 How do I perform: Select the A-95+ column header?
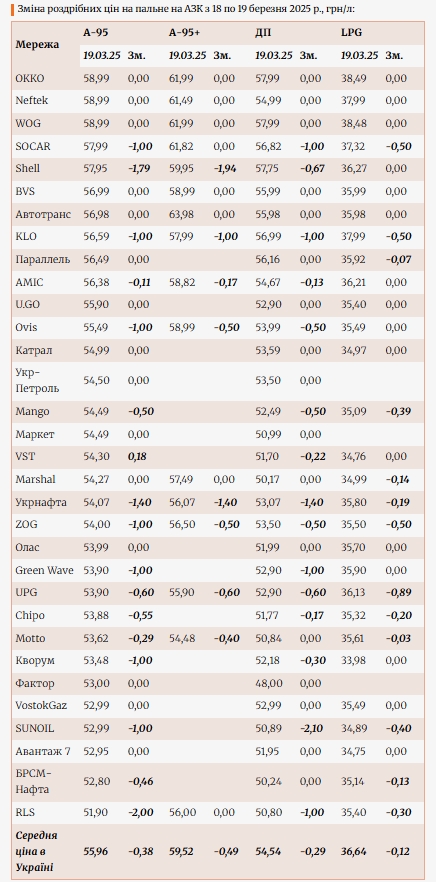click(185, 33)
